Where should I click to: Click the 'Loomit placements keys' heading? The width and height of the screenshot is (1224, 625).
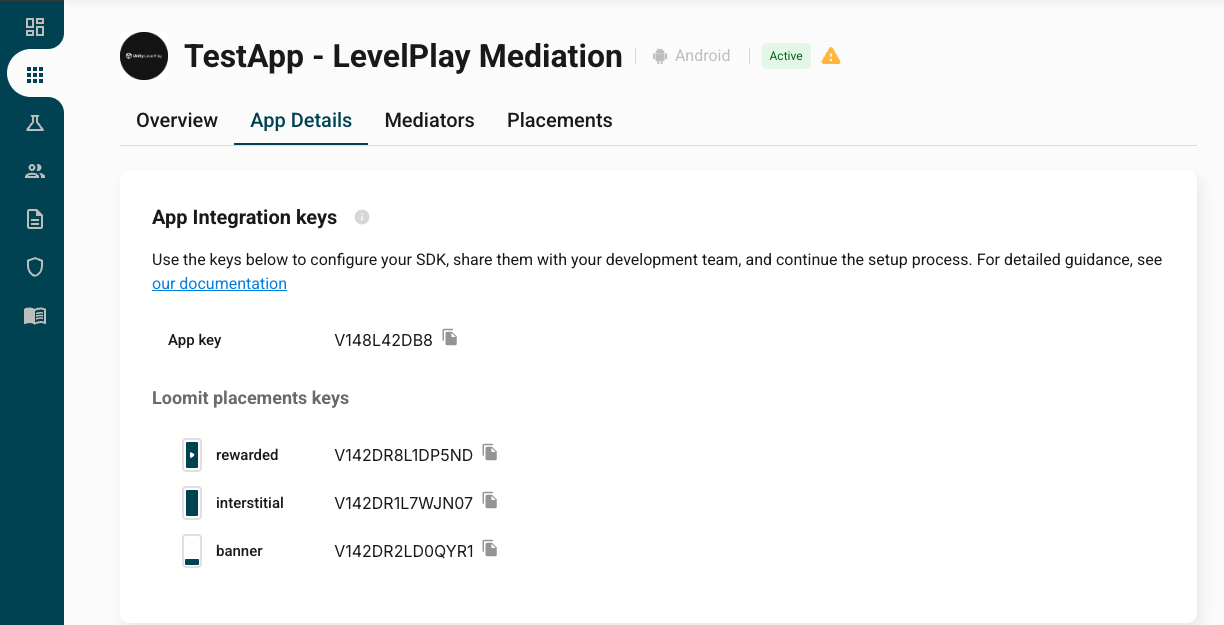251,398
